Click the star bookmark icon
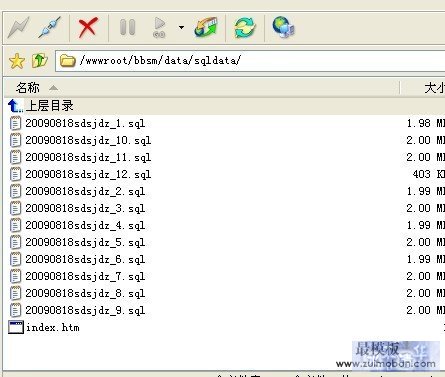 (x=17, y=61)
